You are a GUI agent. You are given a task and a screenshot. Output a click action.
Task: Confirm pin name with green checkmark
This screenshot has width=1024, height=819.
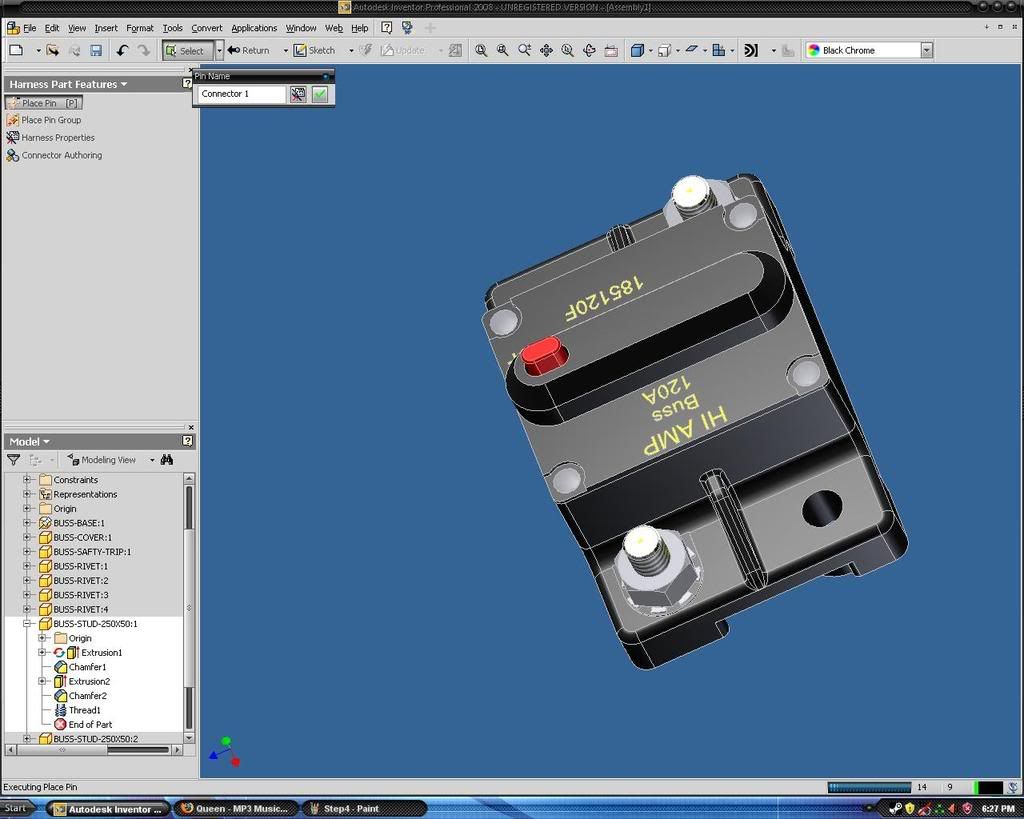320,94
